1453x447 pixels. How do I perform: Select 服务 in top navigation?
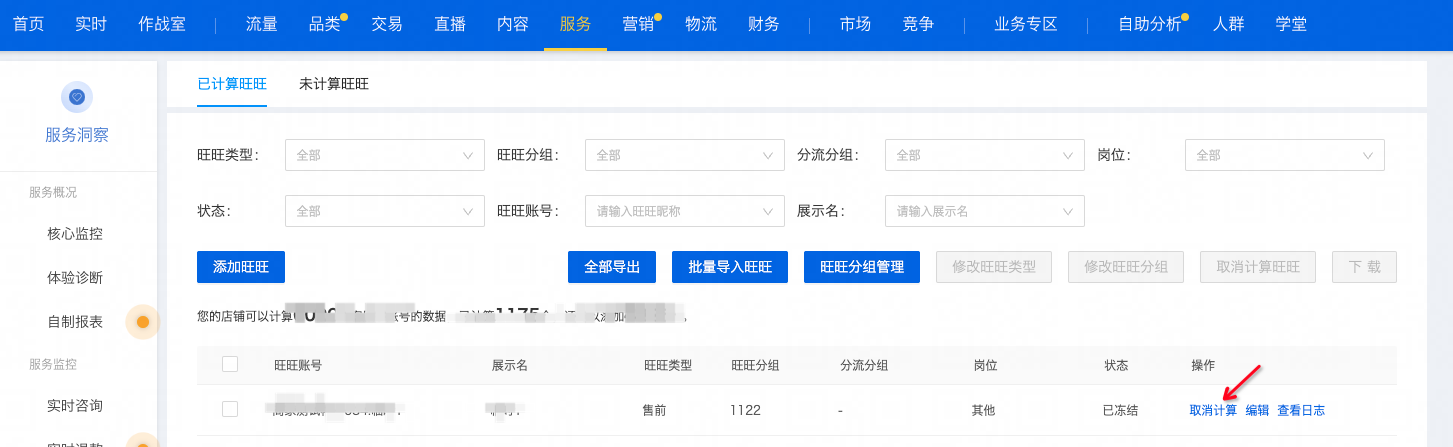point(576,24)
